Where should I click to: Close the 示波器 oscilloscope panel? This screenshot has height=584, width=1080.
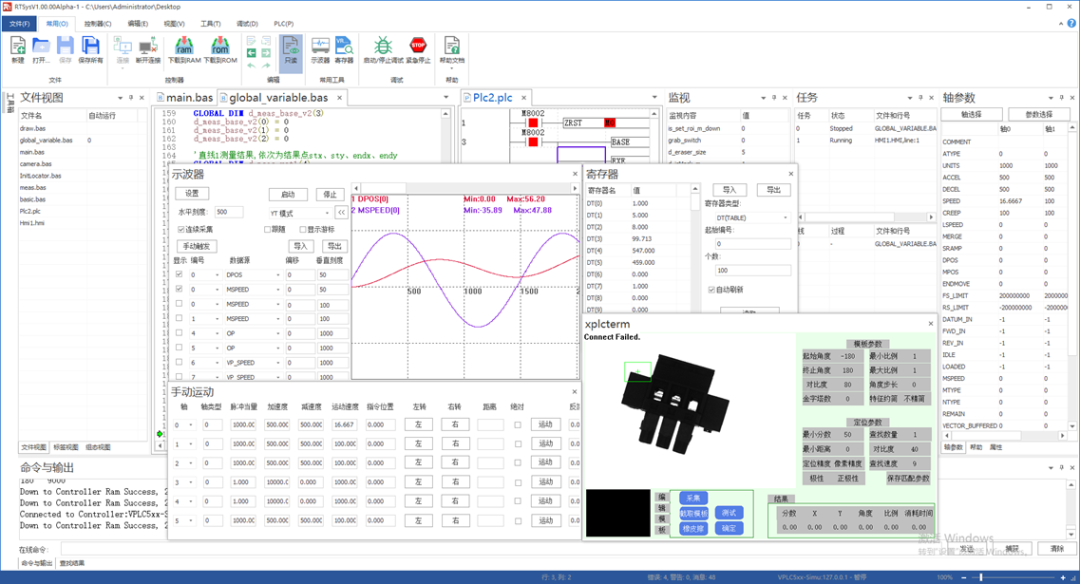pos(574,174)
